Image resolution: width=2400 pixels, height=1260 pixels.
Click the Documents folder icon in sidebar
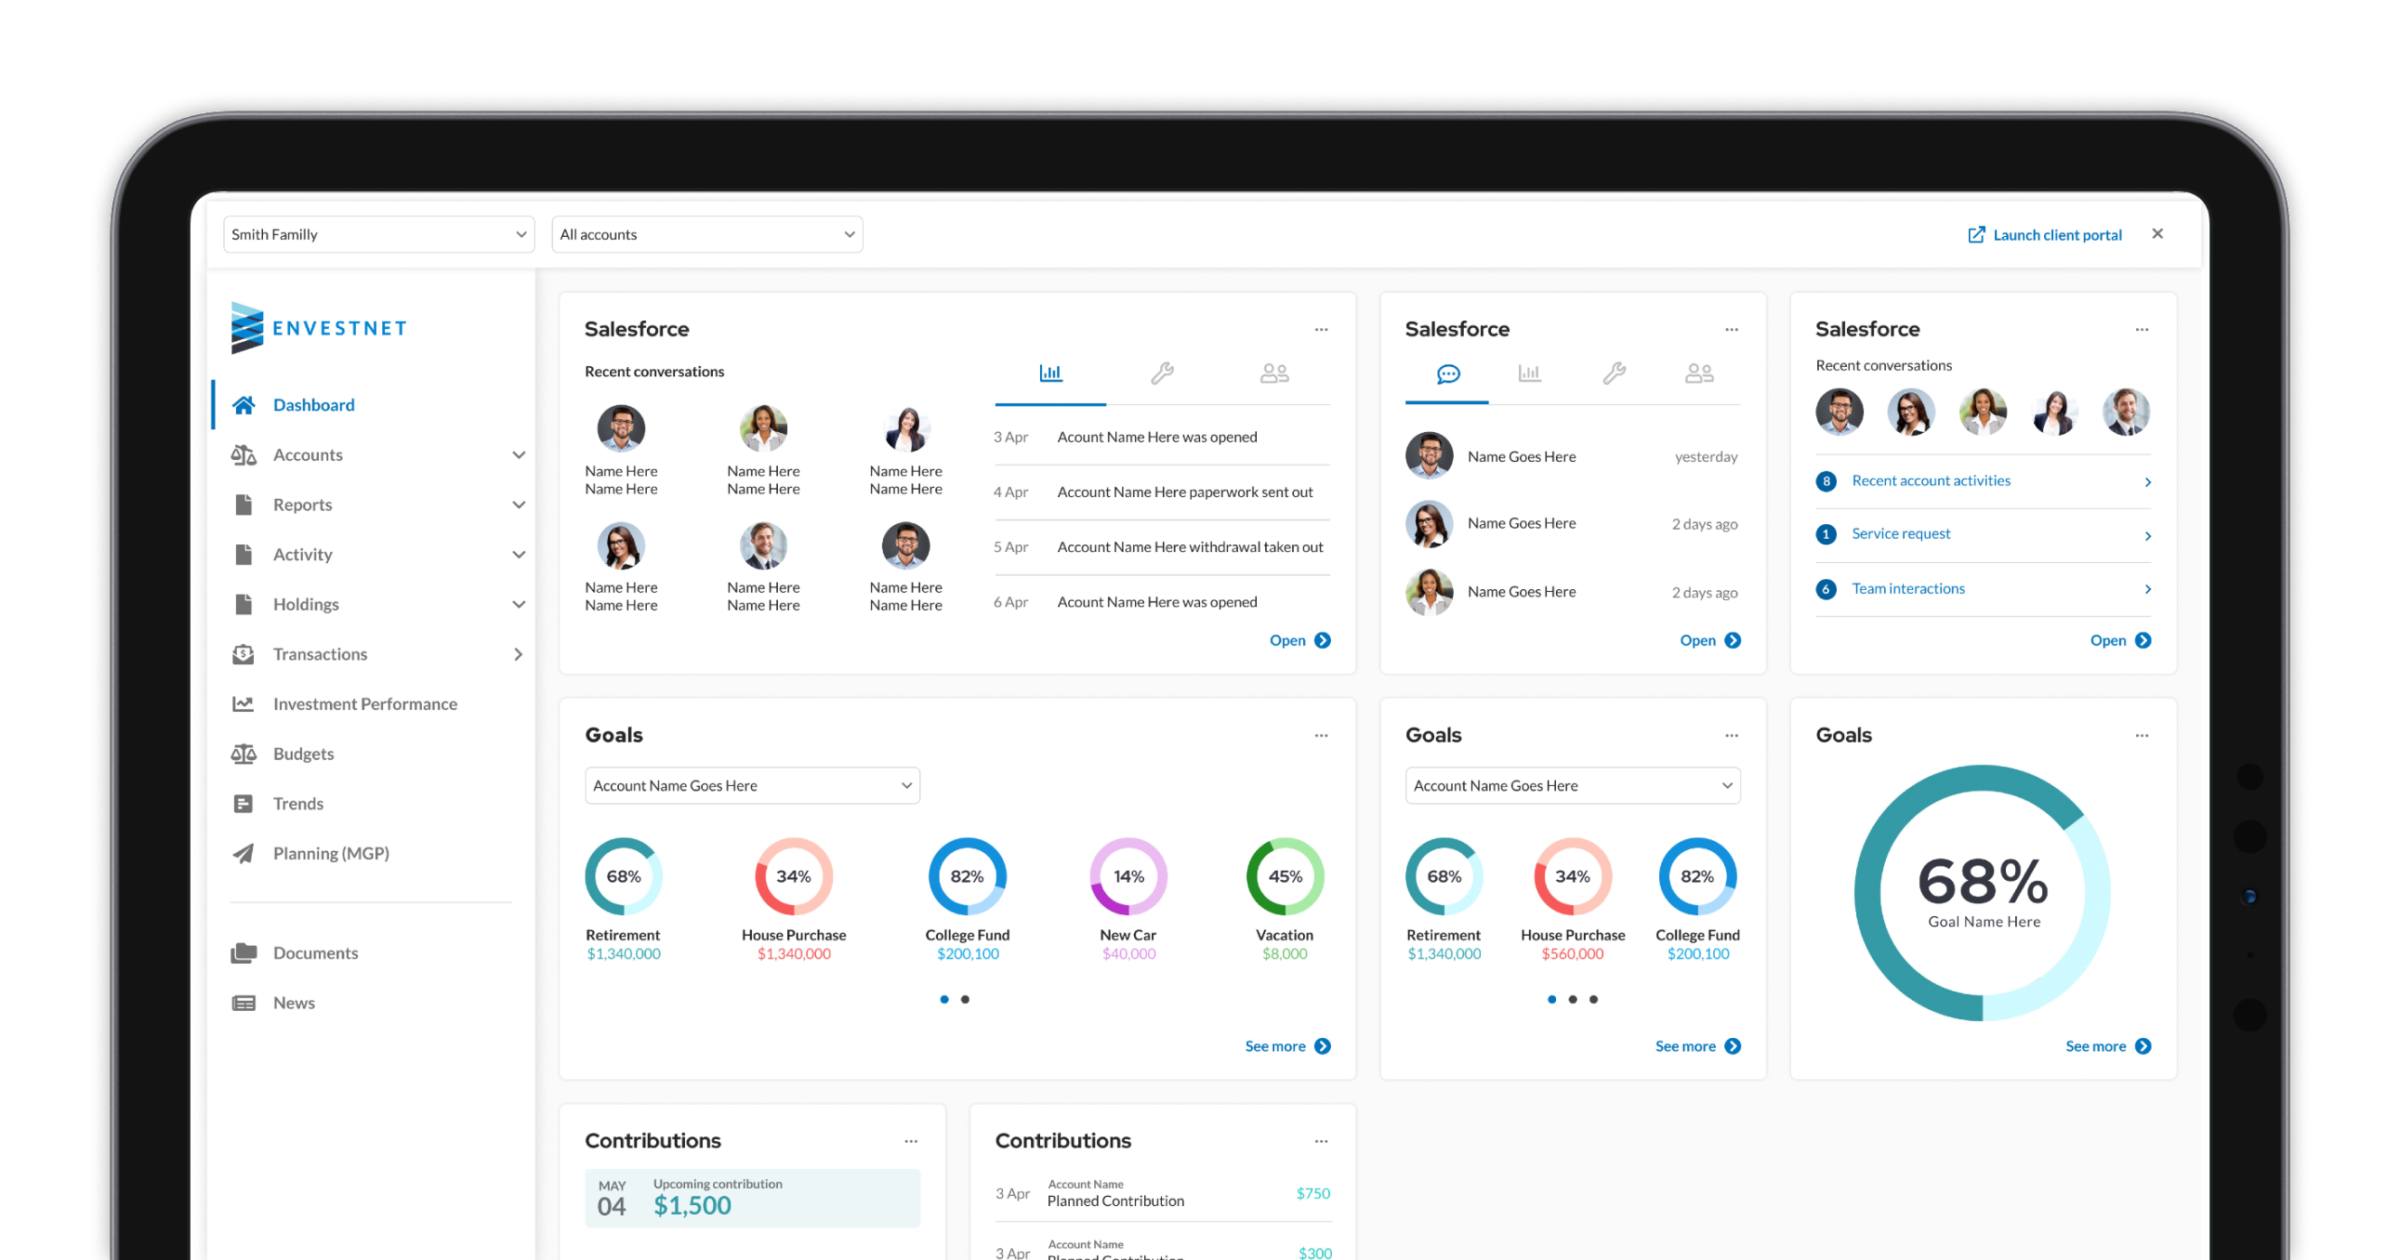point(243,953)
